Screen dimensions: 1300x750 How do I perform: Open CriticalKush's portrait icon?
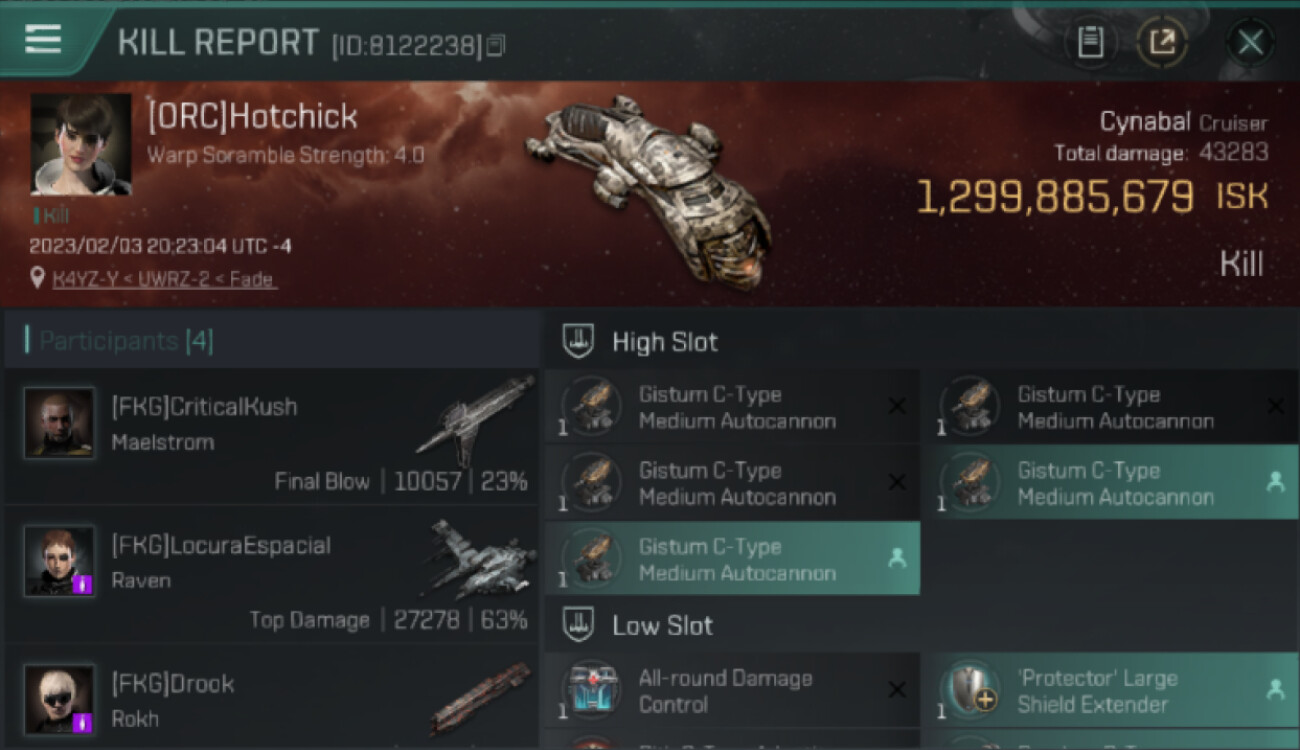(59, 423)
